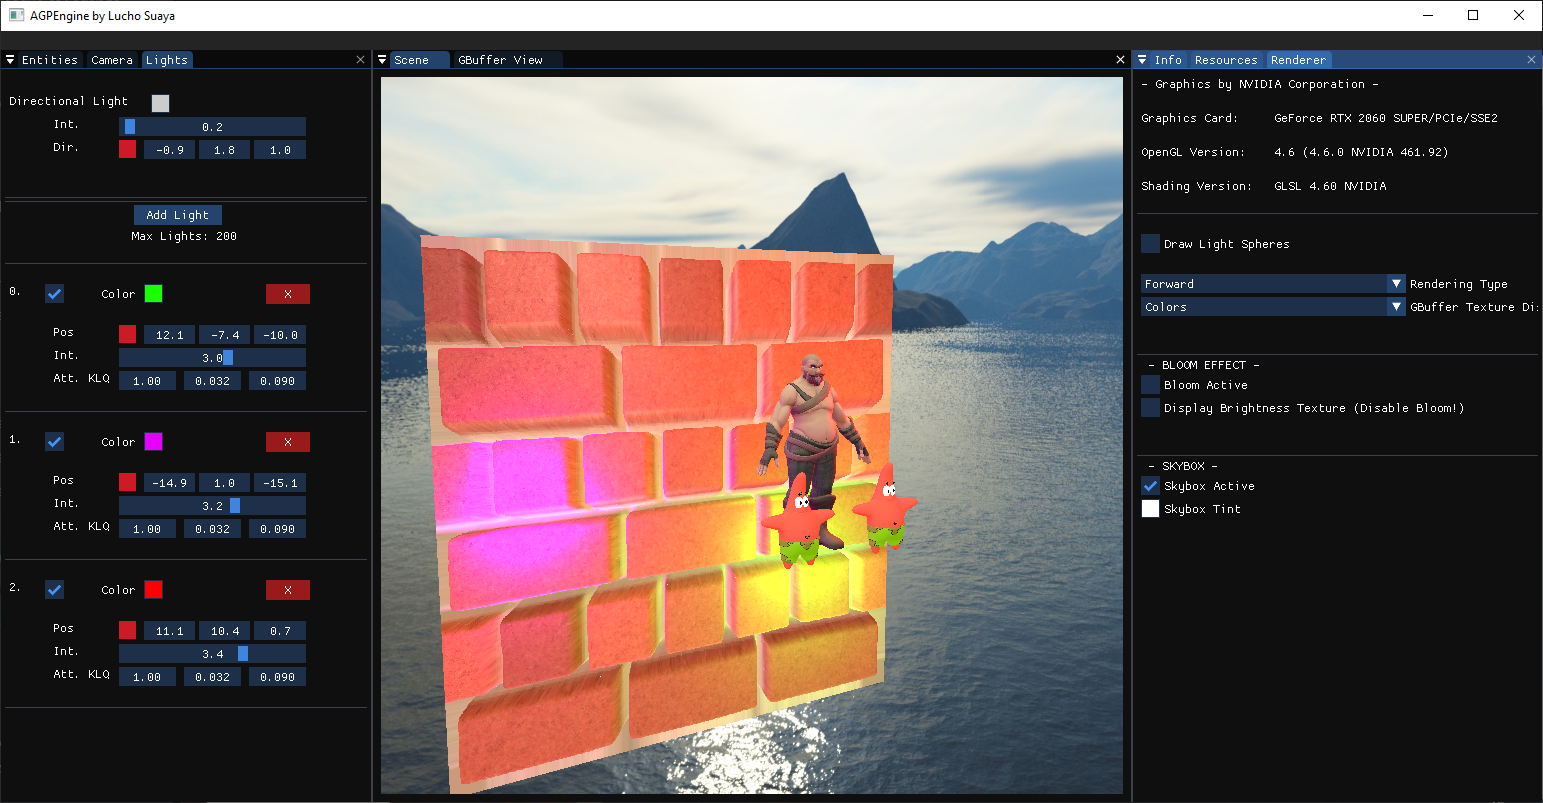Image resolution: width=1543 pixels, height=803 pixels.
Task: Adjust light 2 intensity slider at 3.4
Action: [212, 654]
